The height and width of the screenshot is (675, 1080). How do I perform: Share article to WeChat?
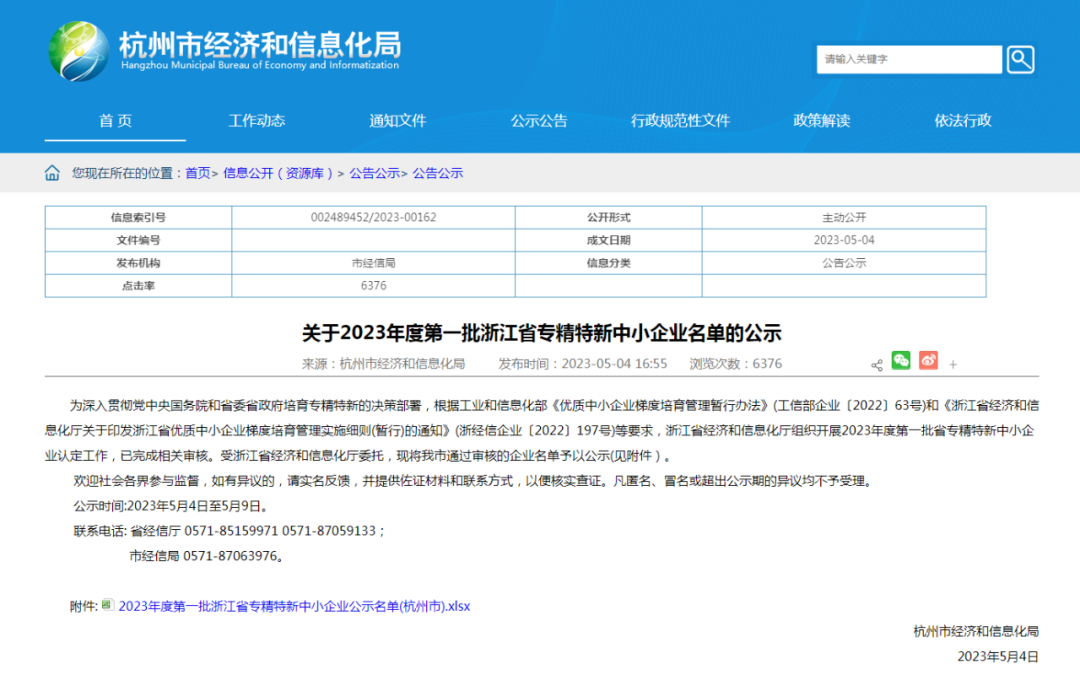click(x=901, y=361)
